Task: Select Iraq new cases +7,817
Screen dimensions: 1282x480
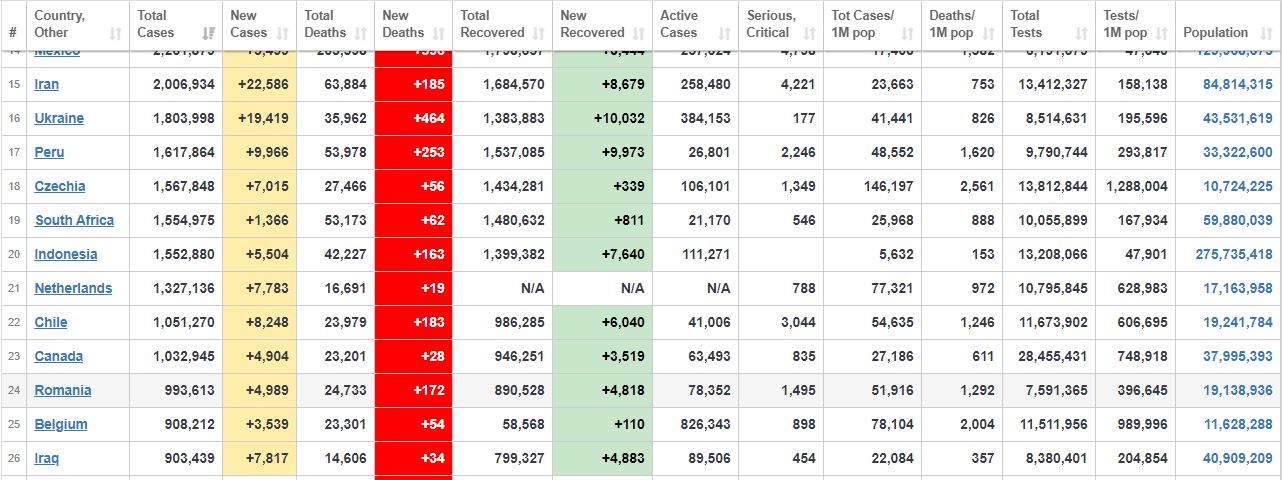Action: (x=260, y=458)
